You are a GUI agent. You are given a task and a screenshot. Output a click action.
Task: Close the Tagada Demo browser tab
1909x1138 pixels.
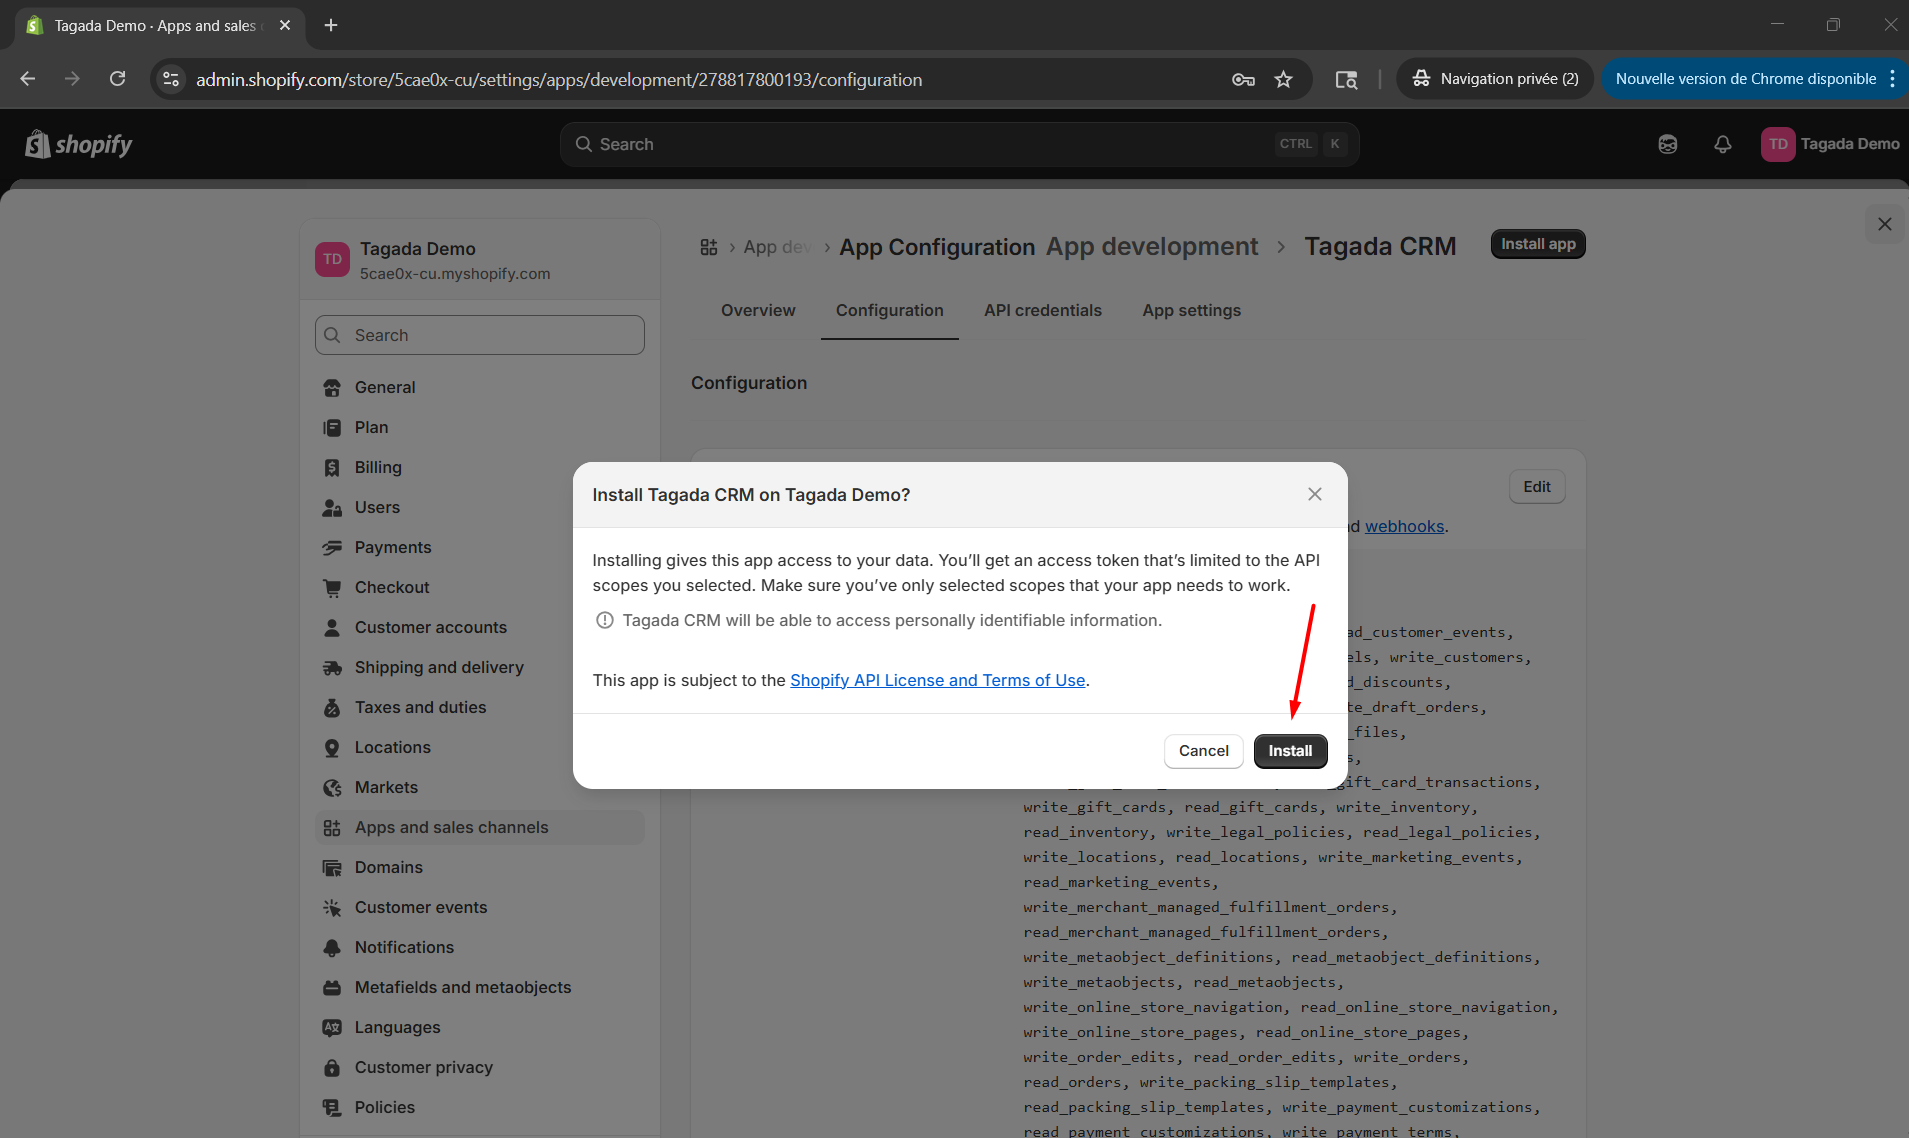[x=285, y=25]
